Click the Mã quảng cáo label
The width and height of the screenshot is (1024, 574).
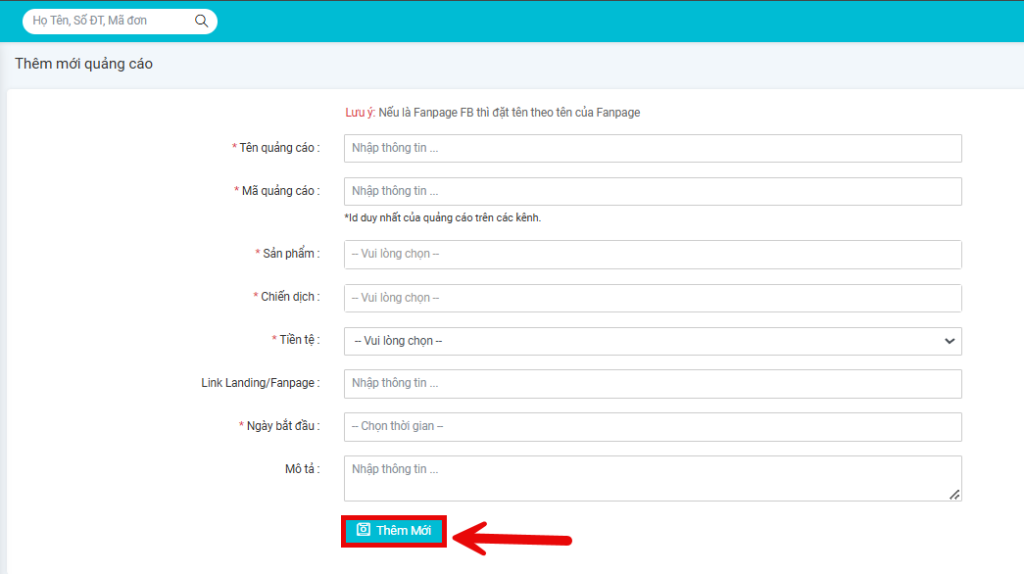tap(280, 191)
